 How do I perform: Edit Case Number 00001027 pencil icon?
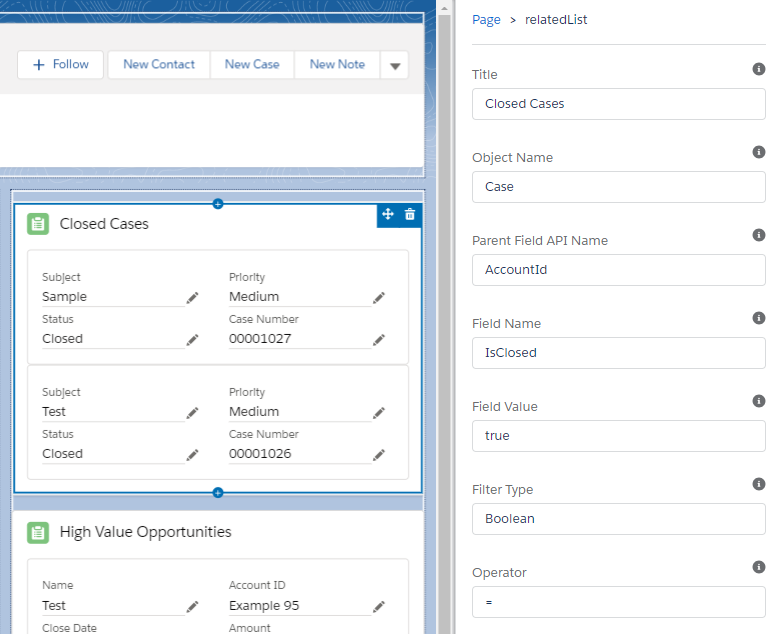point(379,340)
